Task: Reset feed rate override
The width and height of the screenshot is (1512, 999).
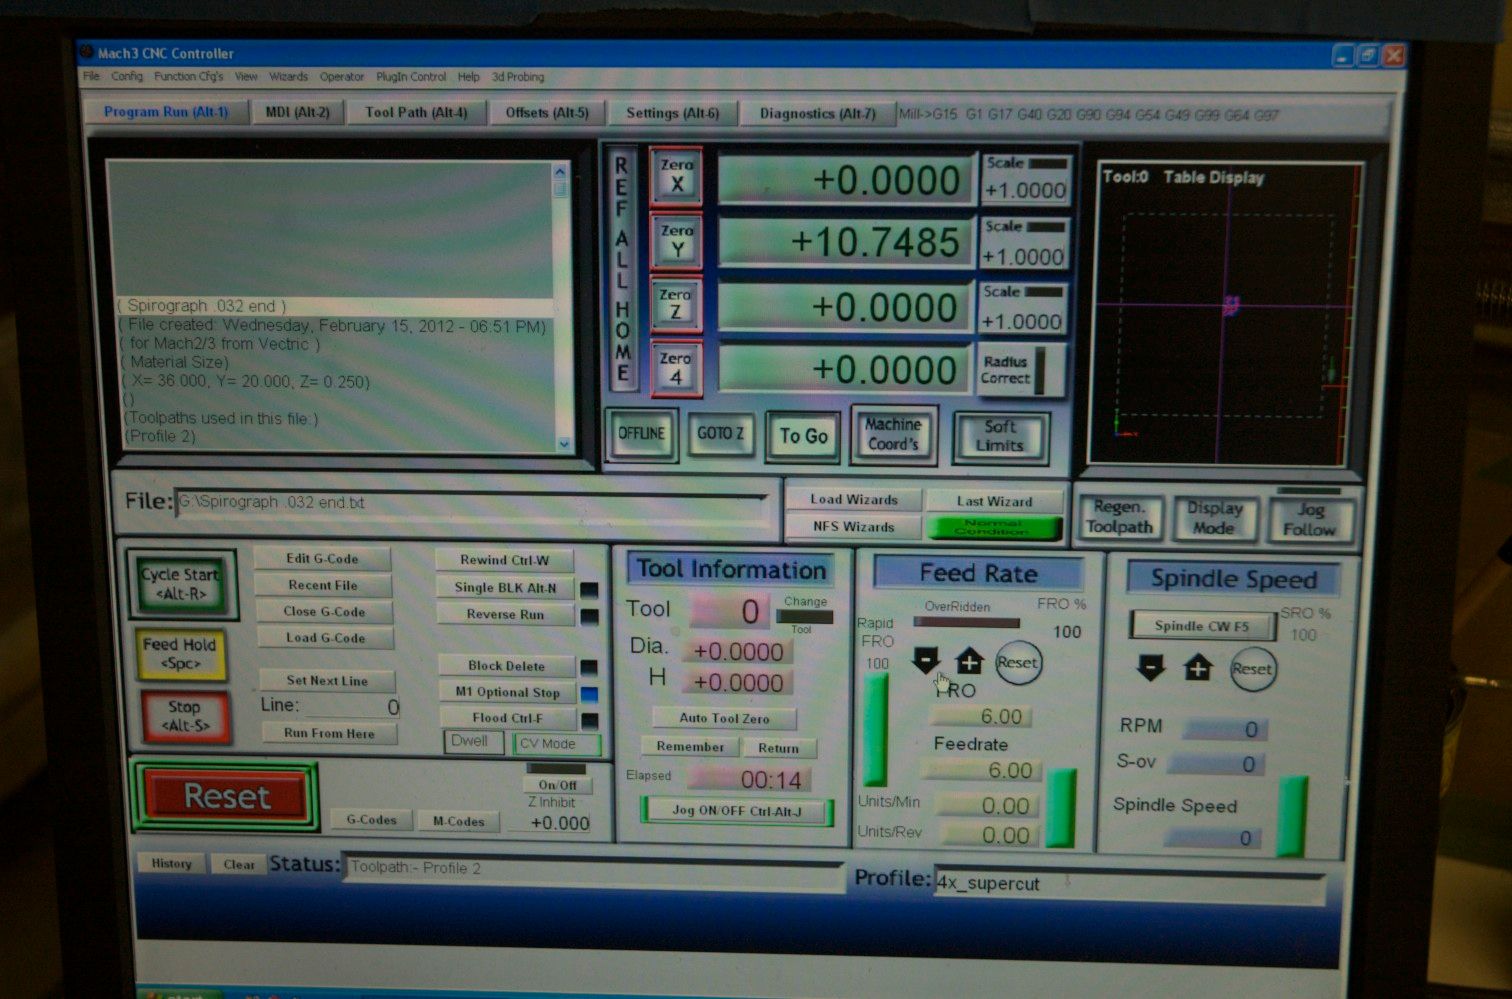Action: 1018,662
